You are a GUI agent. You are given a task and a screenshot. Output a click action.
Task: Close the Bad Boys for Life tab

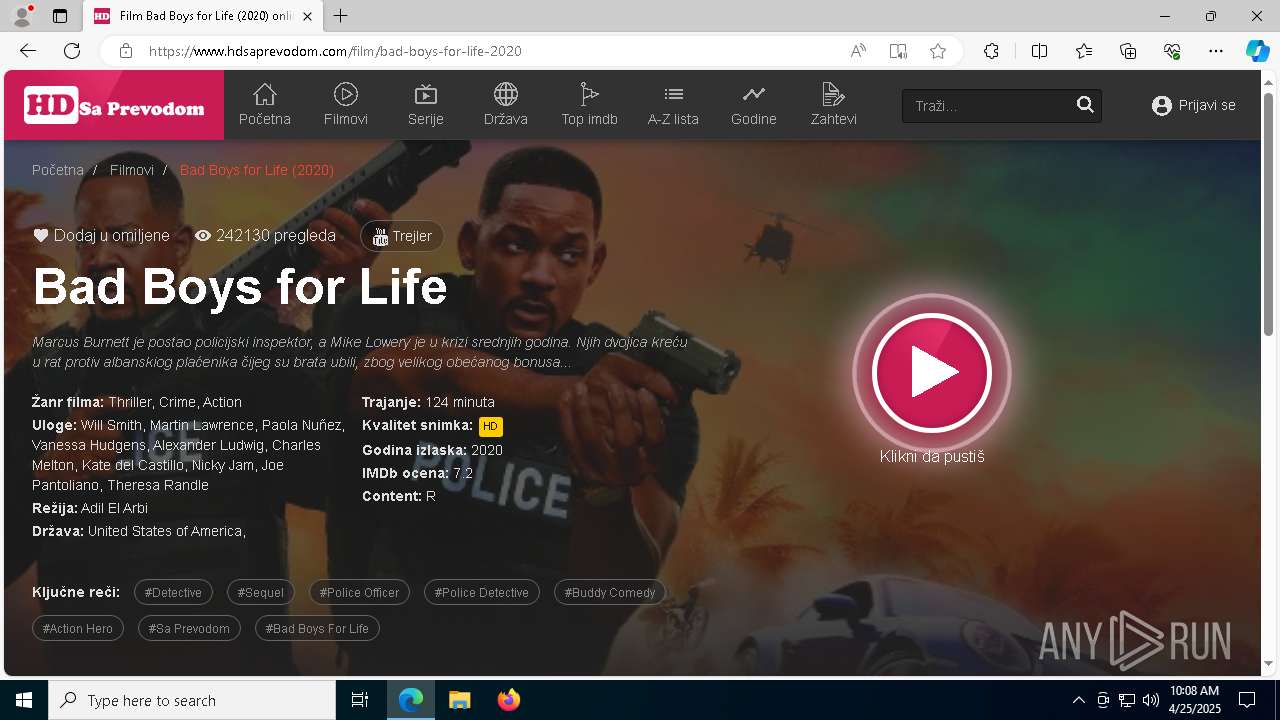tap(308, 16)
